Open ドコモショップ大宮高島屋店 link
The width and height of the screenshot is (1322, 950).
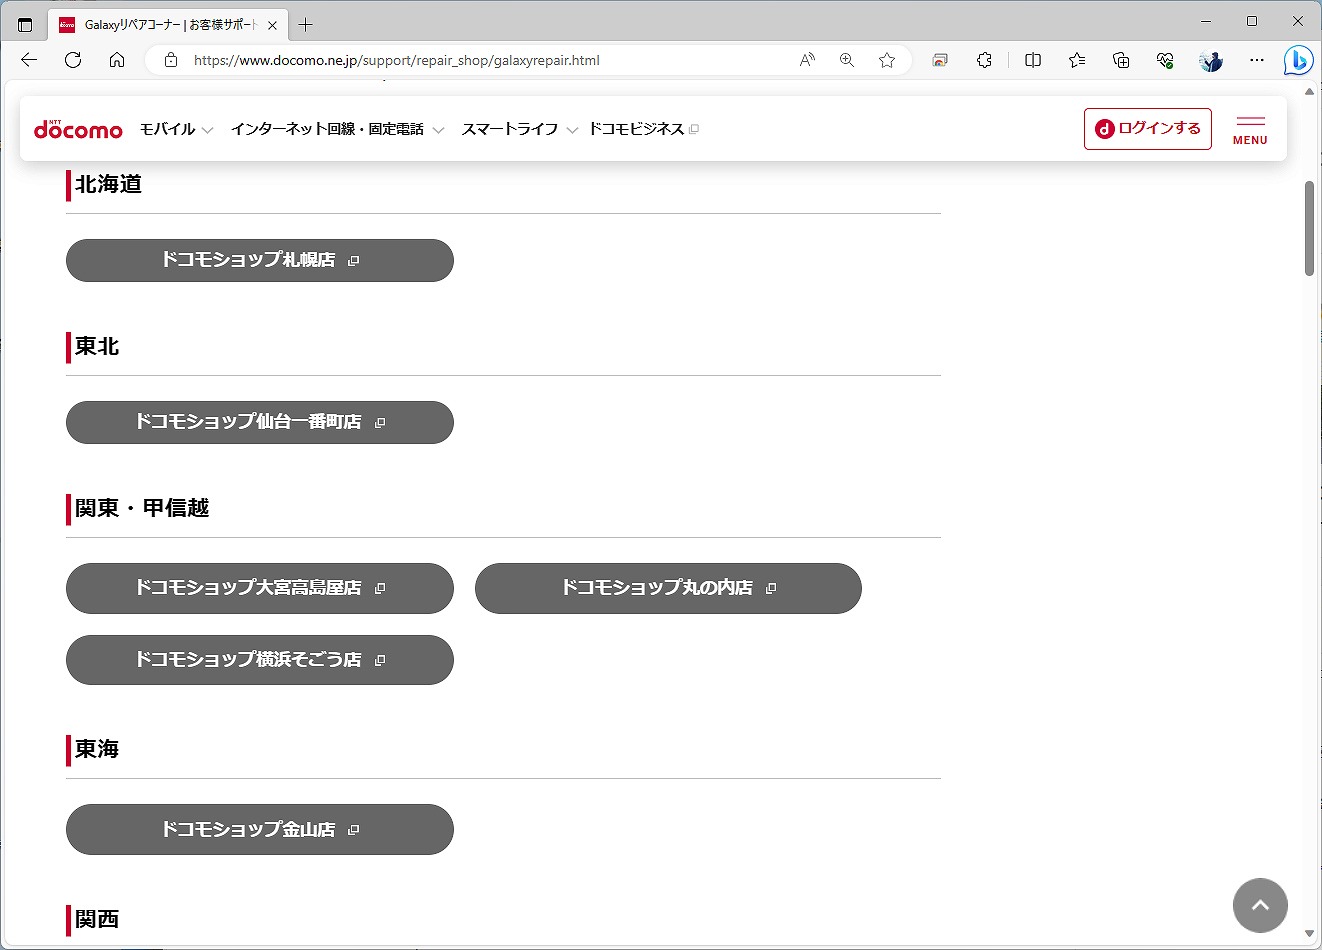click(260, 588)
